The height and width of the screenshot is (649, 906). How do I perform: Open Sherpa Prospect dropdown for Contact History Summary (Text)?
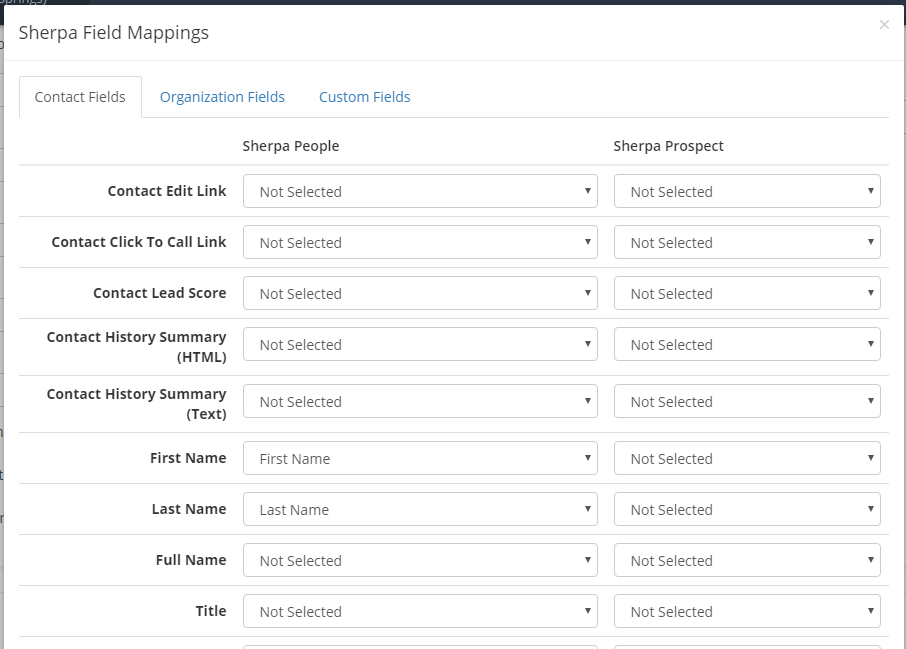[x=747, y=401]
